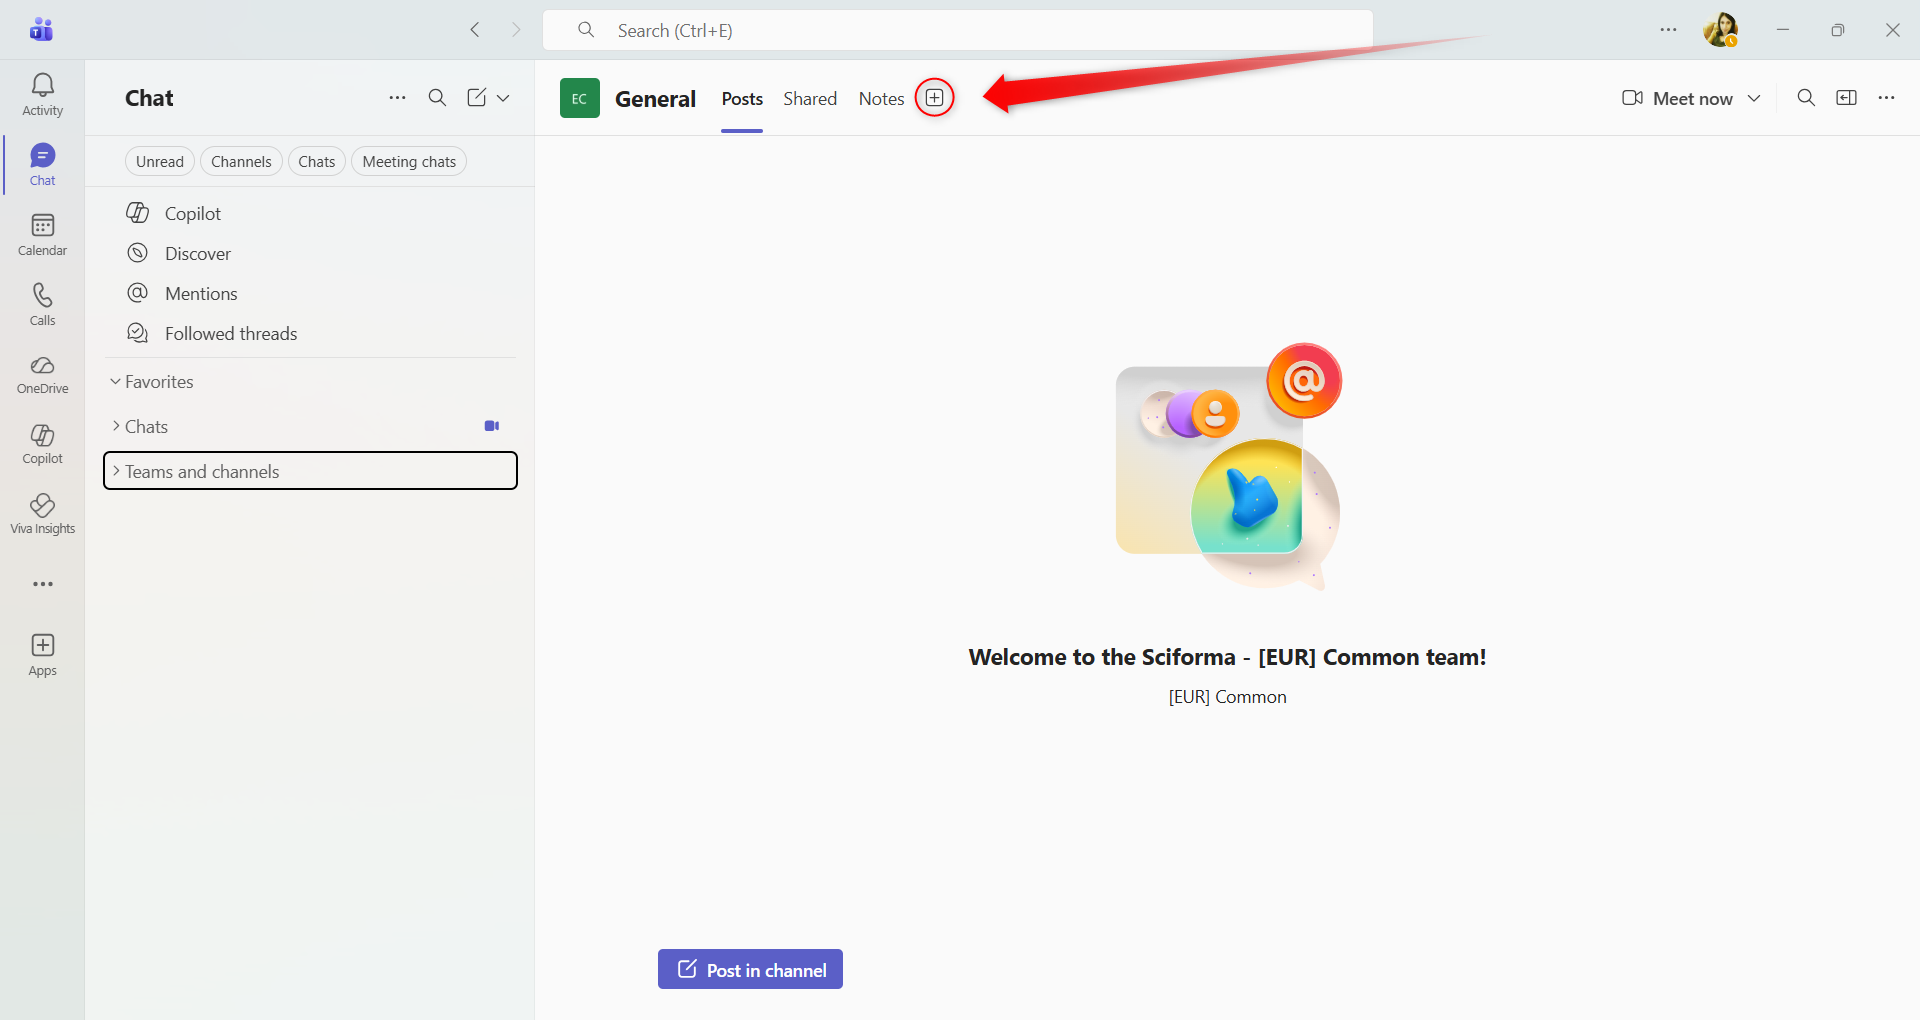Open Meet now options dropdown
Viewport: 1920px width, 1020px height.
pyautogui.click(x=1754, y=98)
